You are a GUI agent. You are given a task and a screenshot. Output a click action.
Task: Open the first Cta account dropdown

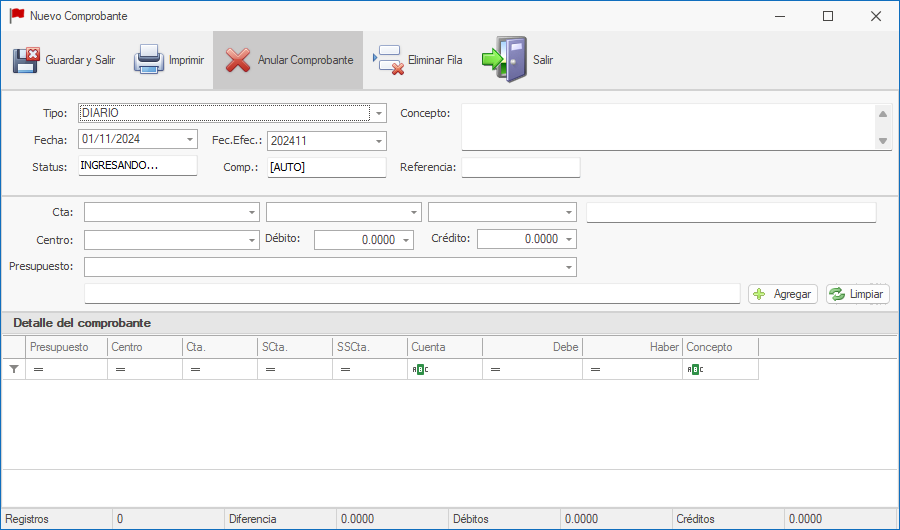coord(251,212)
